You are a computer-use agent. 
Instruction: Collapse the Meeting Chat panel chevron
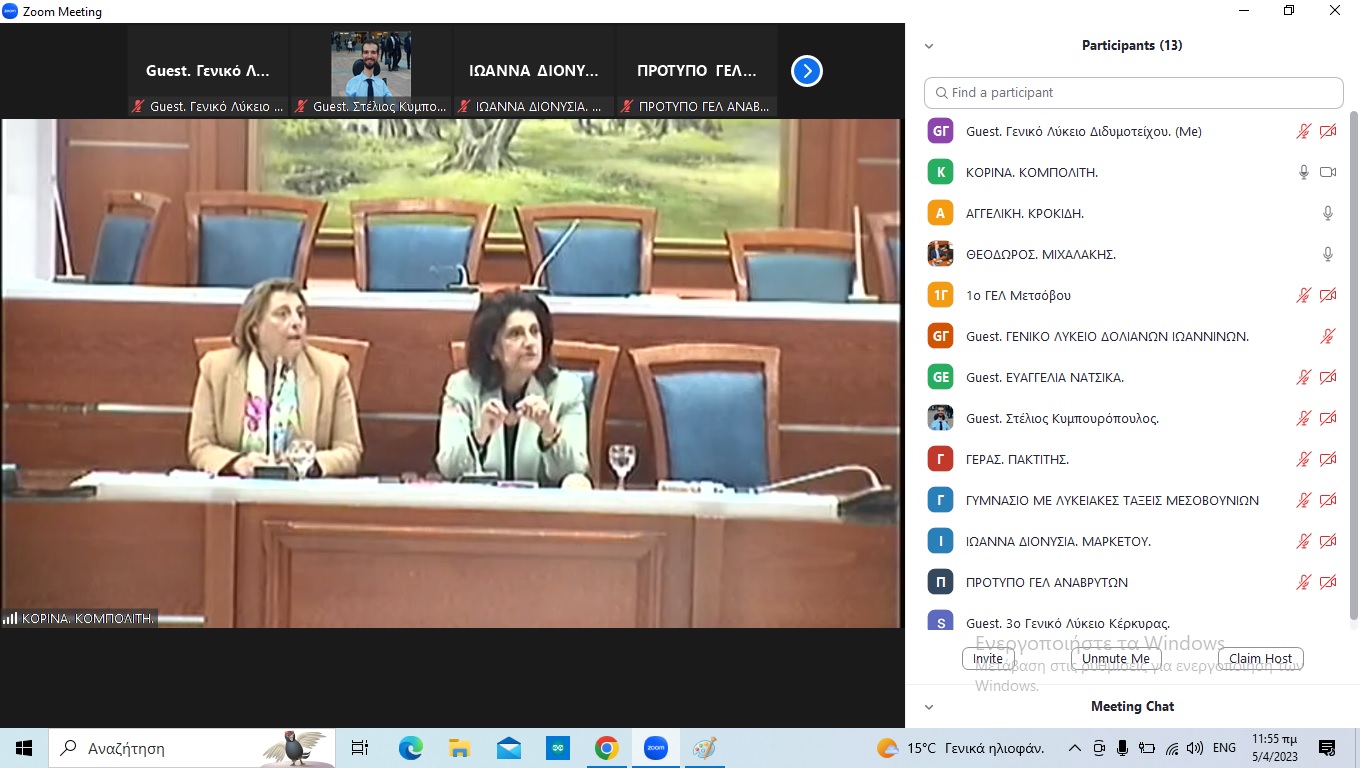tap(929, 707)
